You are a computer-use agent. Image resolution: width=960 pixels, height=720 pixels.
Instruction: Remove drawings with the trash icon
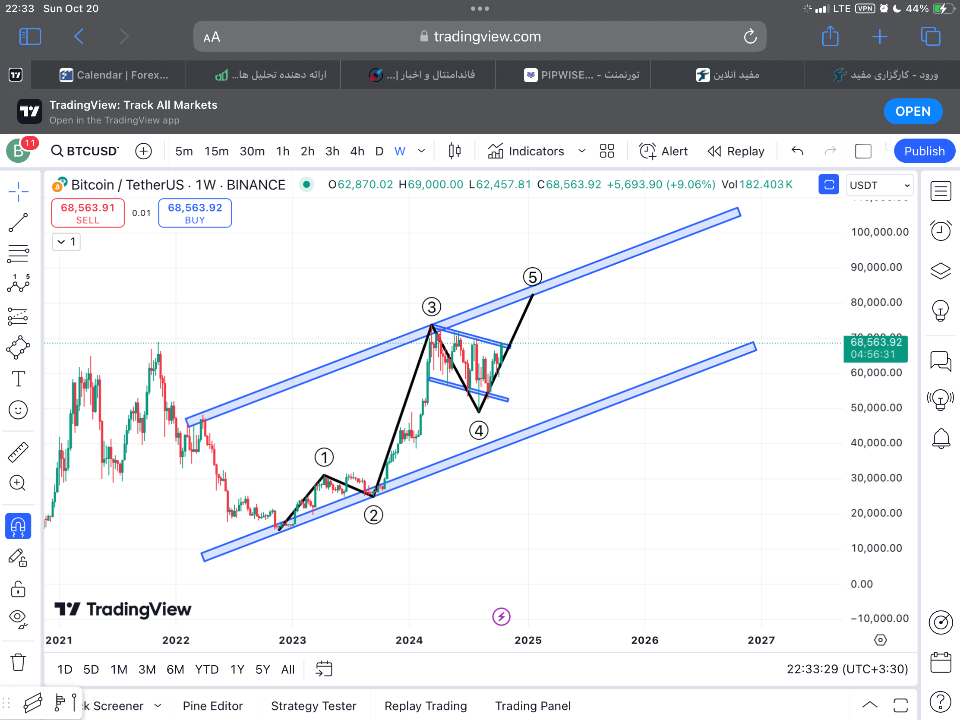[x=18, y=662]
